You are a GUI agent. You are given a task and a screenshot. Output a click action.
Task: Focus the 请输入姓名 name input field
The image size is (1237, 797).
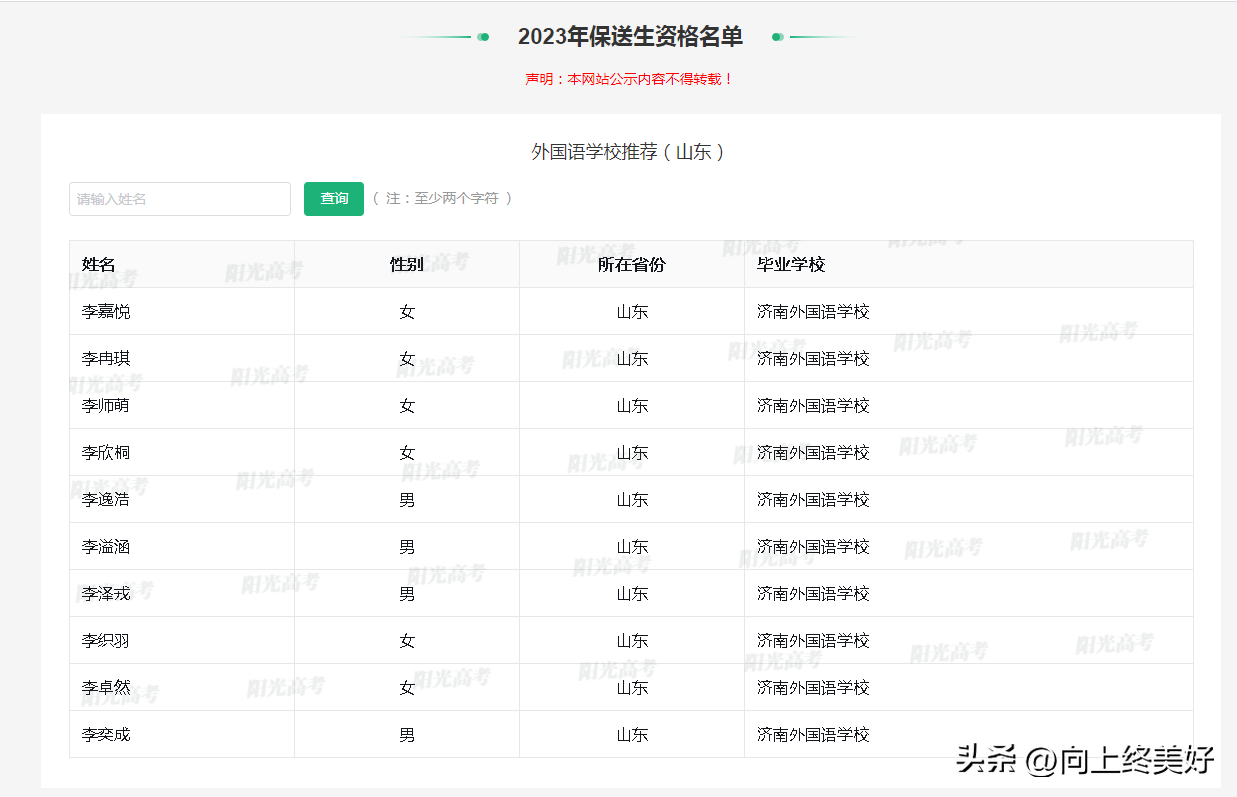[x=180, y=199]
